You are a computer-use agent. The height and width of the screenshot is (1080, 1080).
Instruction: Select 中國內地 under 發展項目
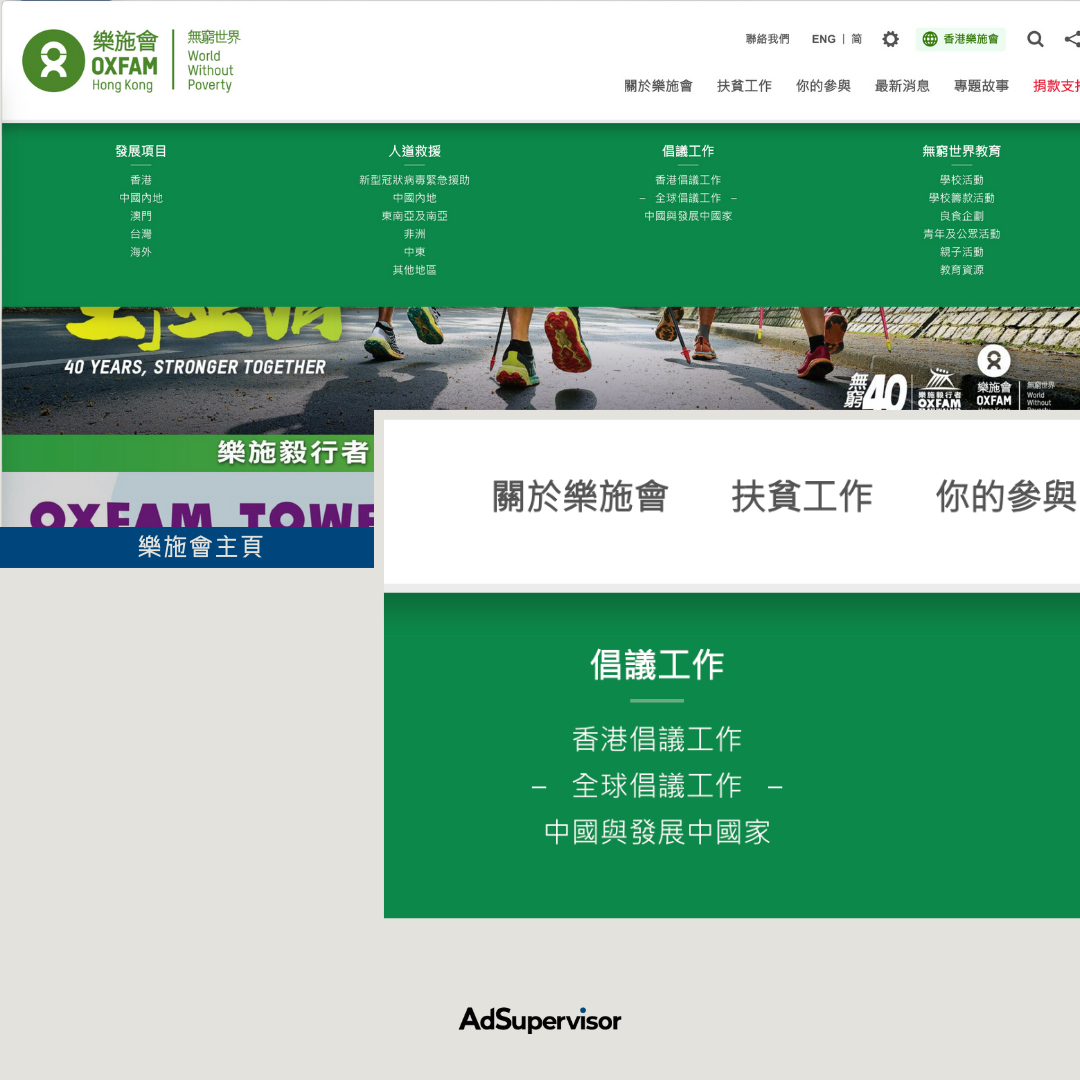pyautogui.click(x=141, y=198)
